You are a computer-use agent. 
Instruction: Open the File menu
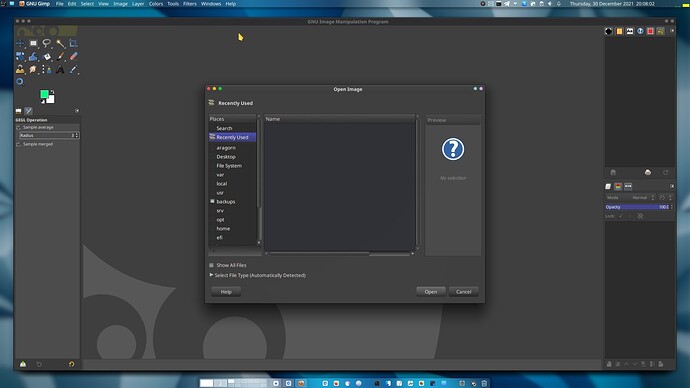59,4
